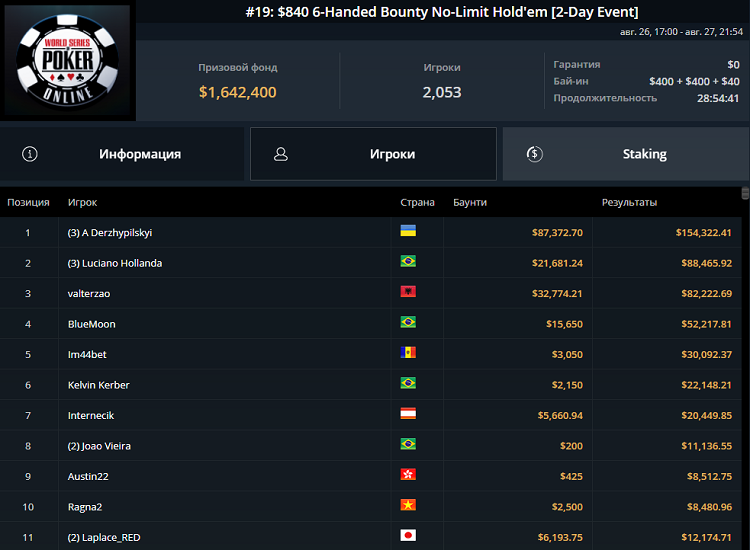Sort by Результаты column header
The height and width of the screenshot is (550, 750).
pos(629,202)
